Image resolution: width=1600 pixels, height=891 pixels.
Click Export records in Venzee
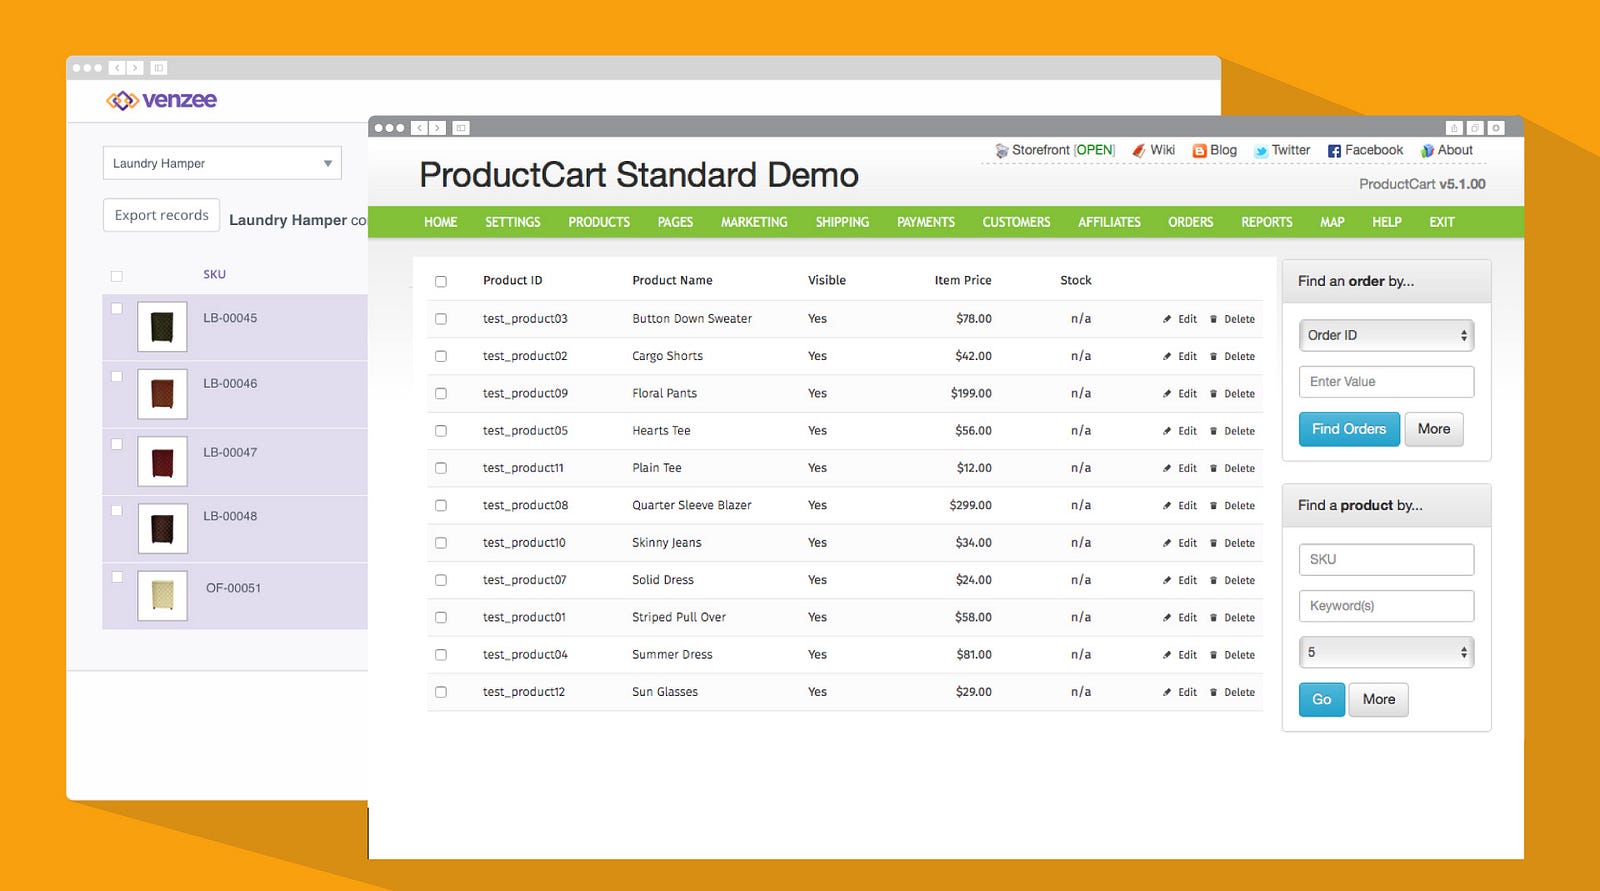[161, 215]
